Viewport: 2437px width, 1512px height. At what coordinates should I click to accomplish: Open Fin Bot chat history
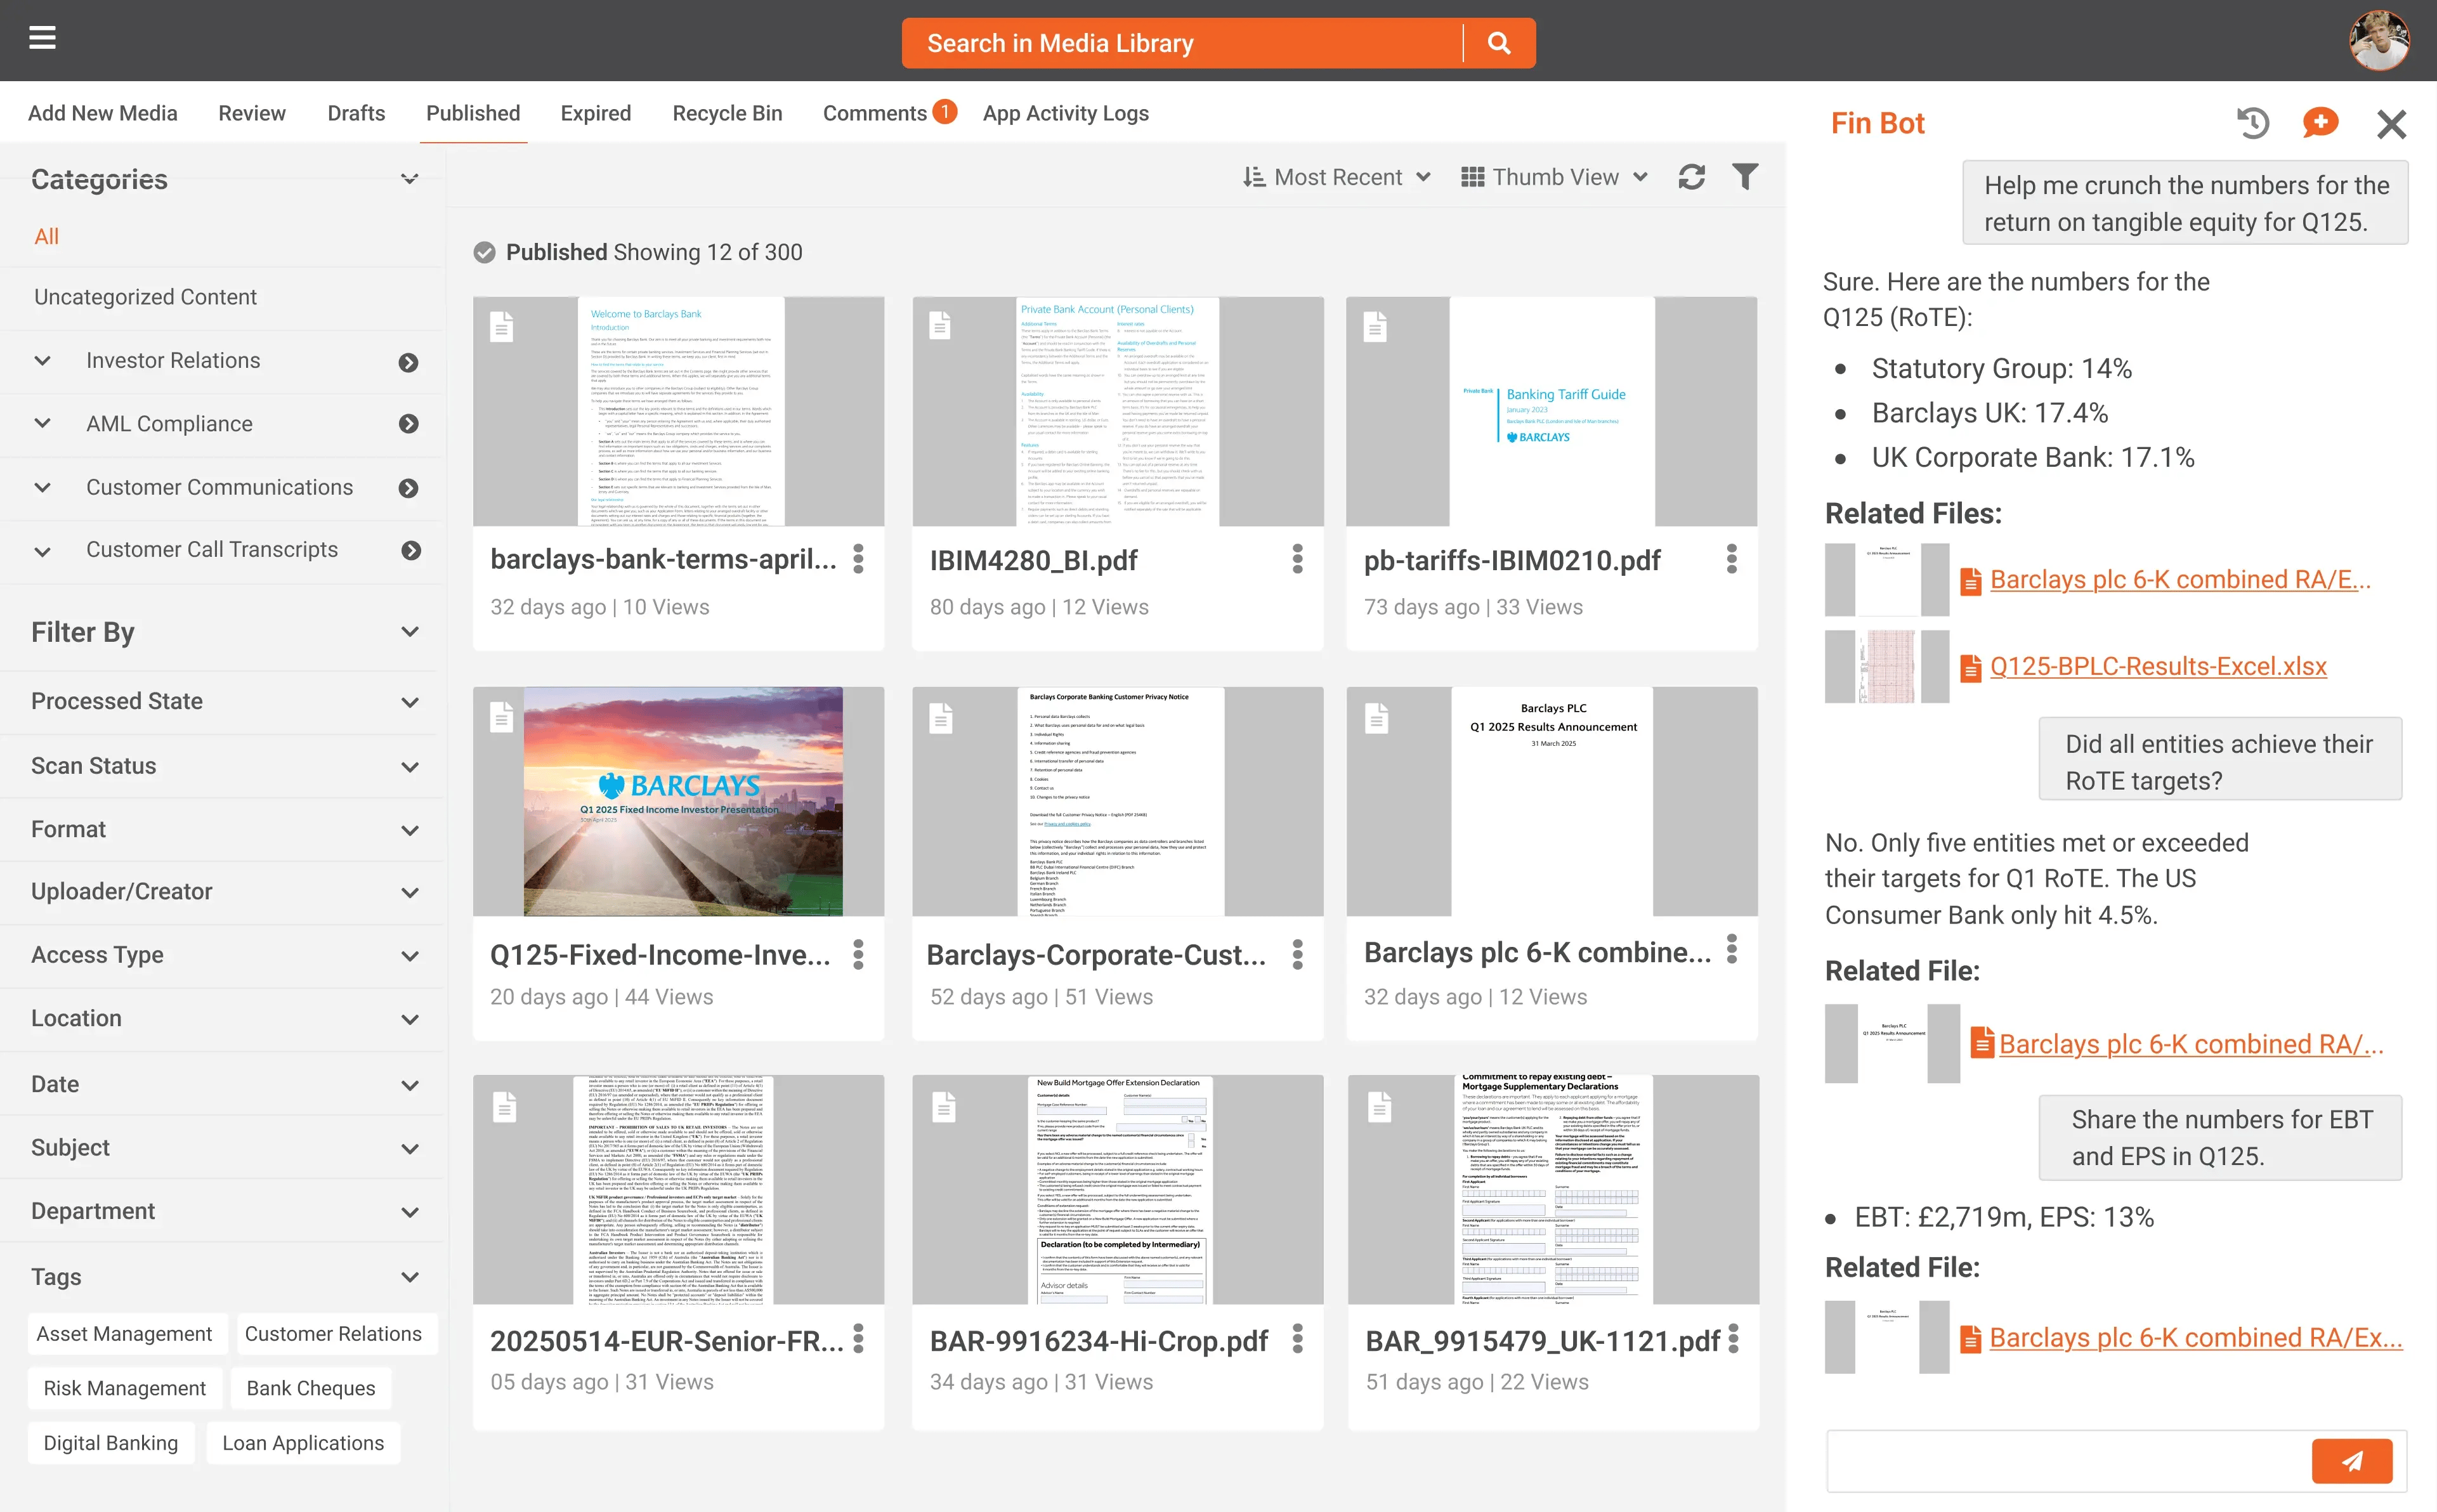[x=2252, y=124]
